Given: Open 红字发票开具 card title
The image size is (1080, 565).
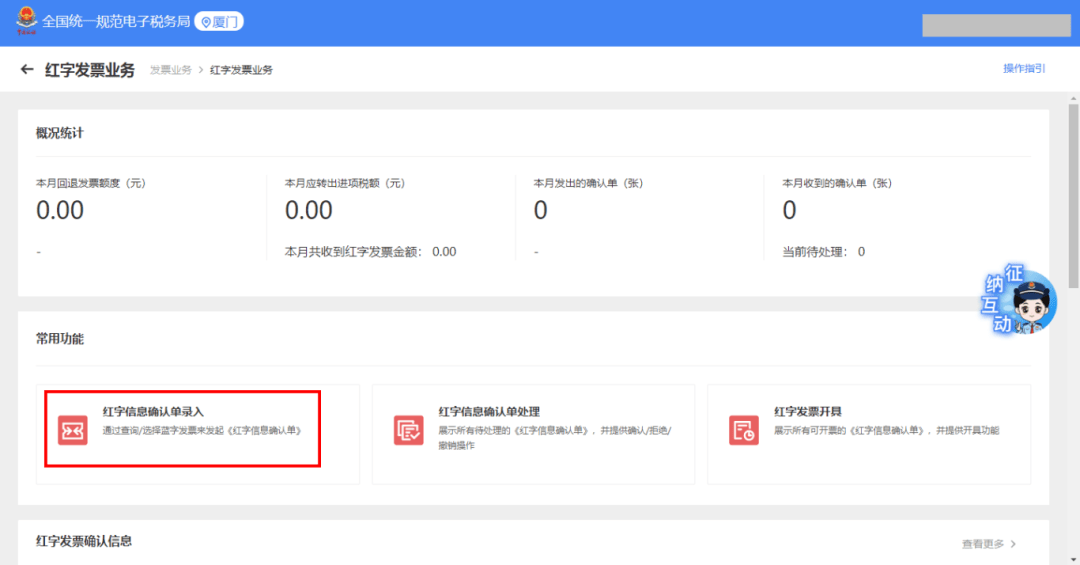Looking at the screenshot, I should tap(807, 412).
